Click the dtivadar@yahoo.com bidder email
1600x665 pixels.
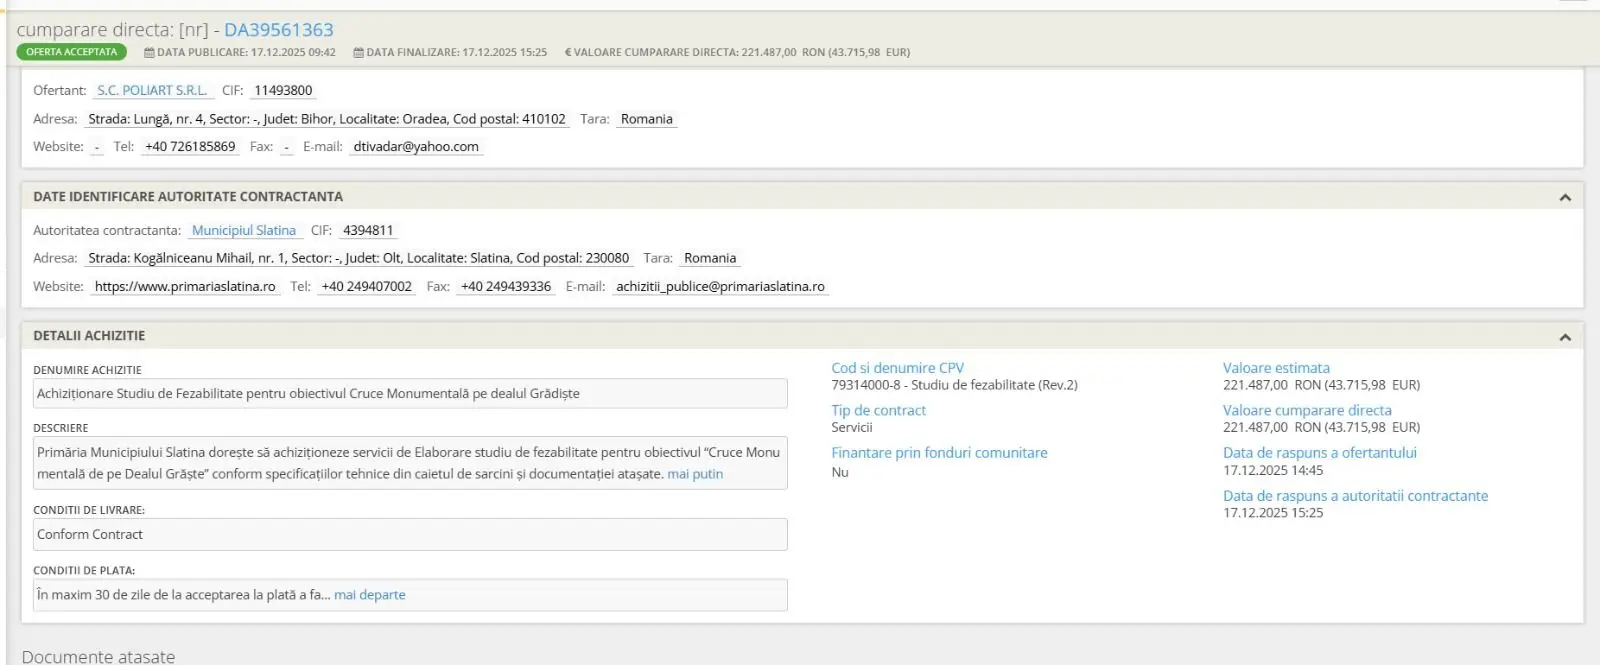416,147
